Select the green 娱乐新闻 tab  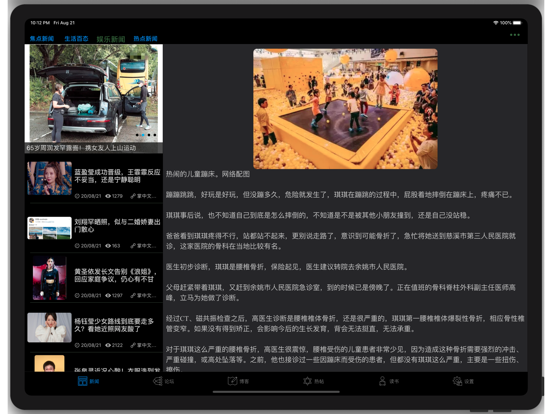click(x=111, y=39)
